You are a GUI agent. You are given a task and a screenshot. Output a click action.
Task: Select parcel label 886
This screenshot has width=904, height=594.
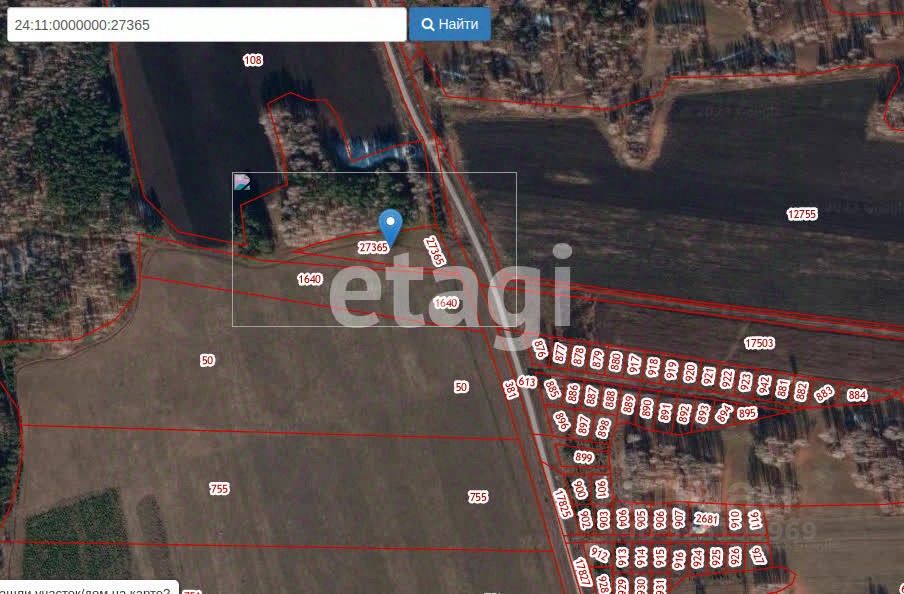tap(572, 393)
